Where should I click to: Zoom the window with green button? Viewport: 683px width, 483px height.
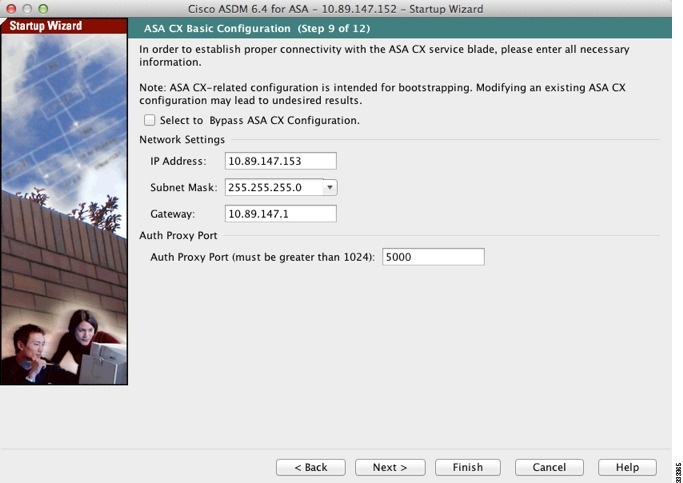point(43,9)
